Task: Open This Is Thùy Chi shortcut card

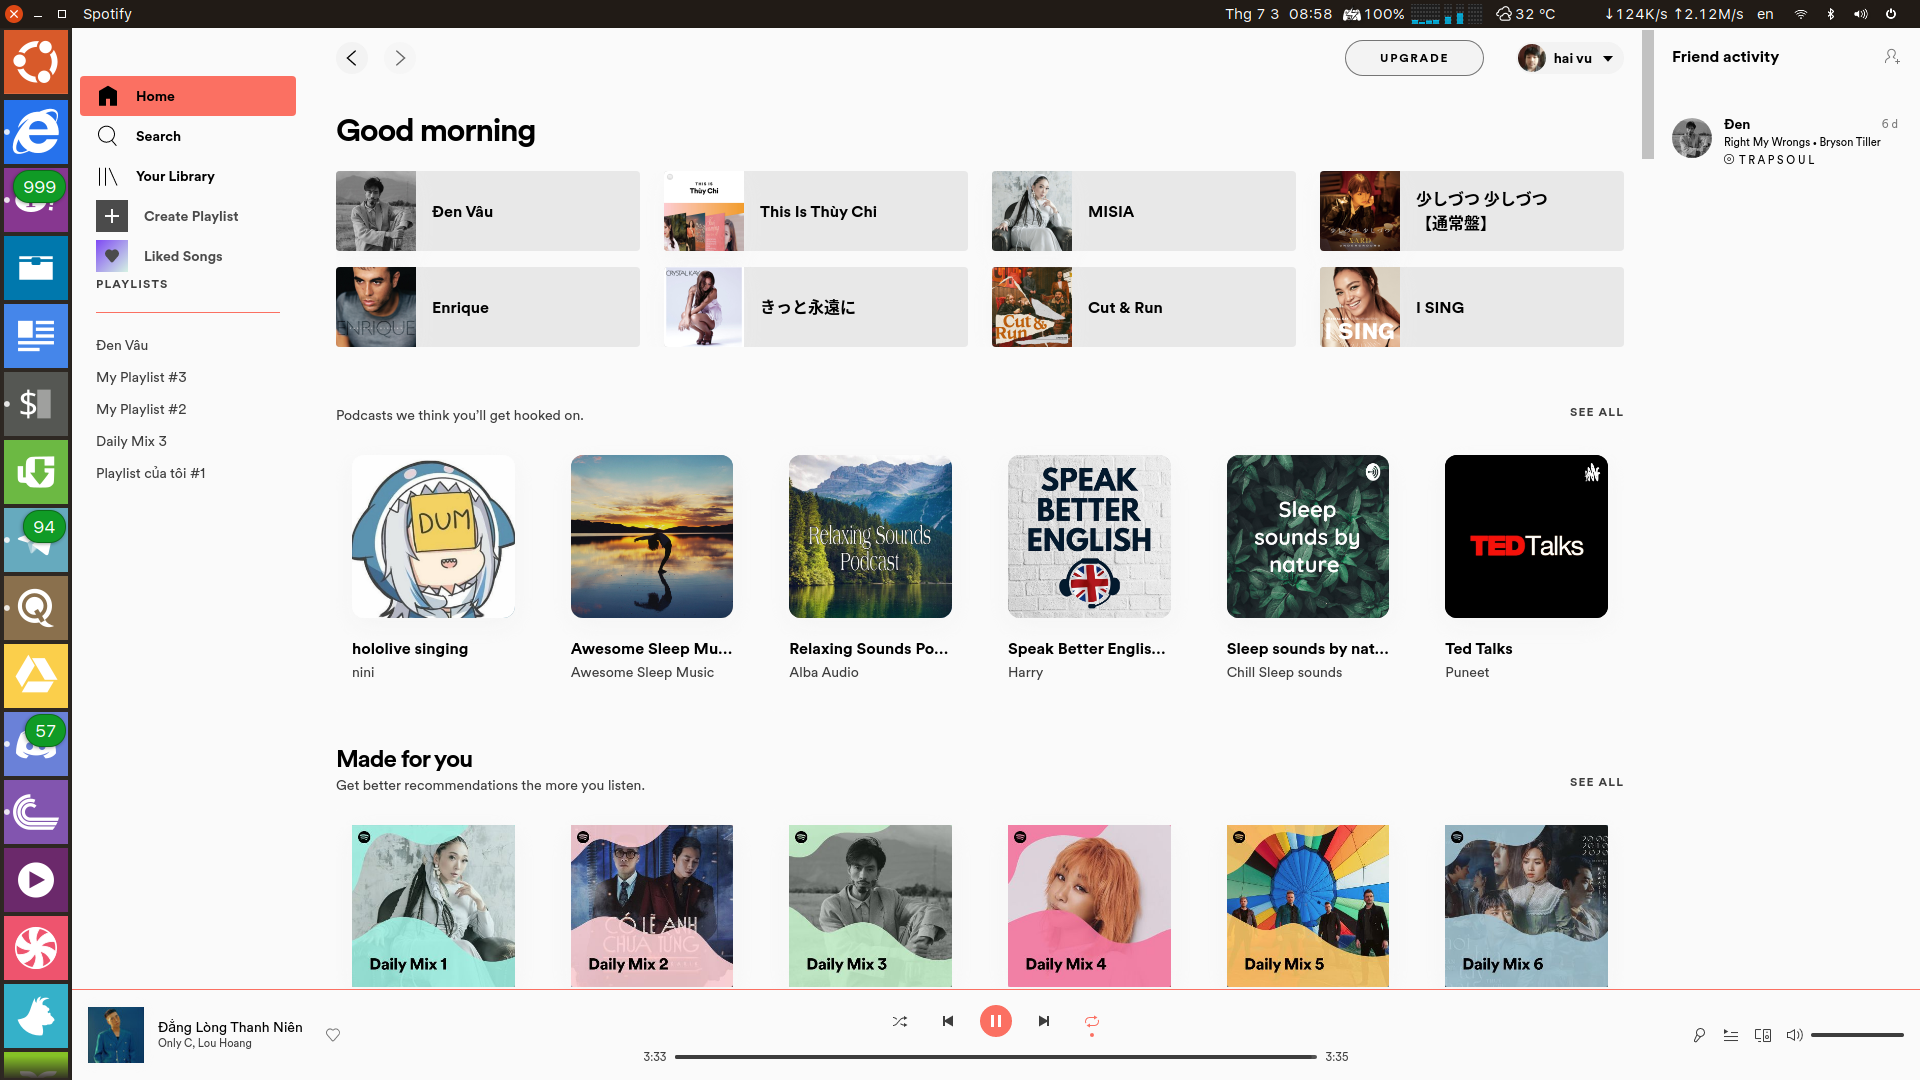Action: 816,211
